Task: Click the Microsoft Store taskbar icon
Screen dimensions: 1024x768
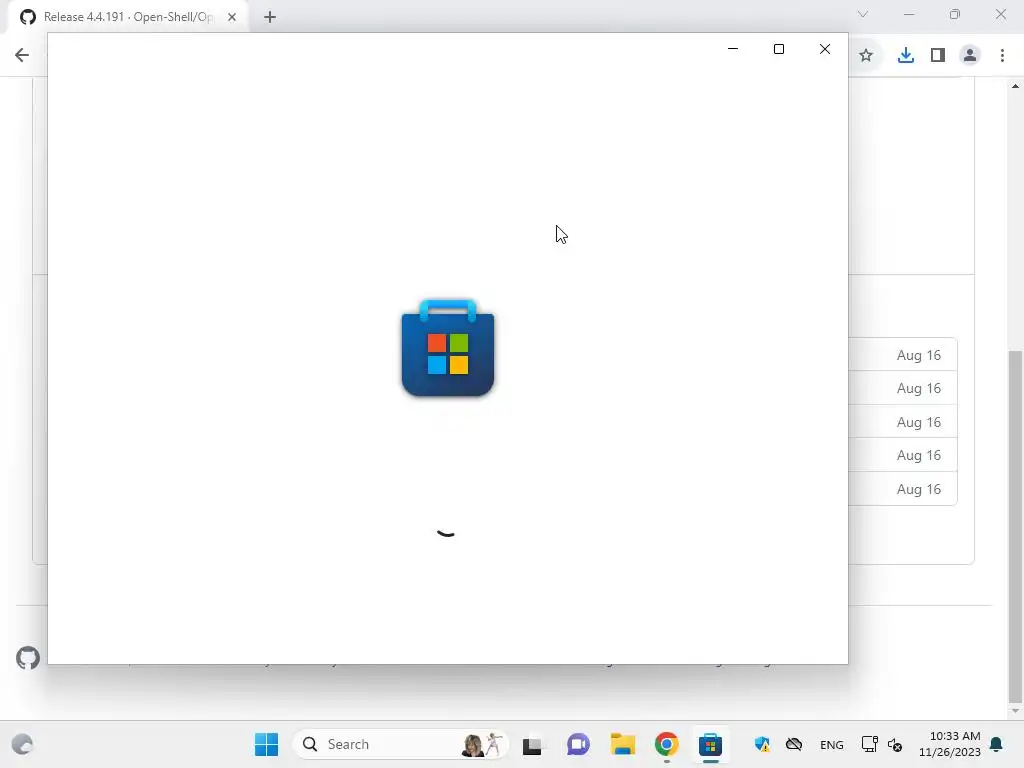Action: click(x=711, y=744)
